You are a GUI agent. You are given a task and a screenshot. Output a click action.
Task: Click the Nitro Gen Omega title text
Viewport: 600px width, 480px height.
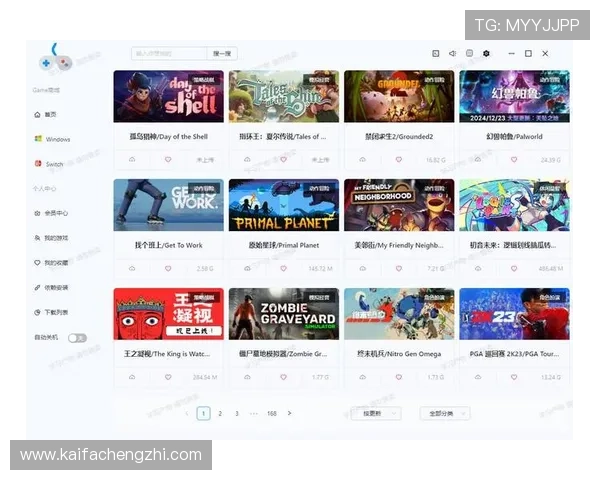click(x=399, y=354)
